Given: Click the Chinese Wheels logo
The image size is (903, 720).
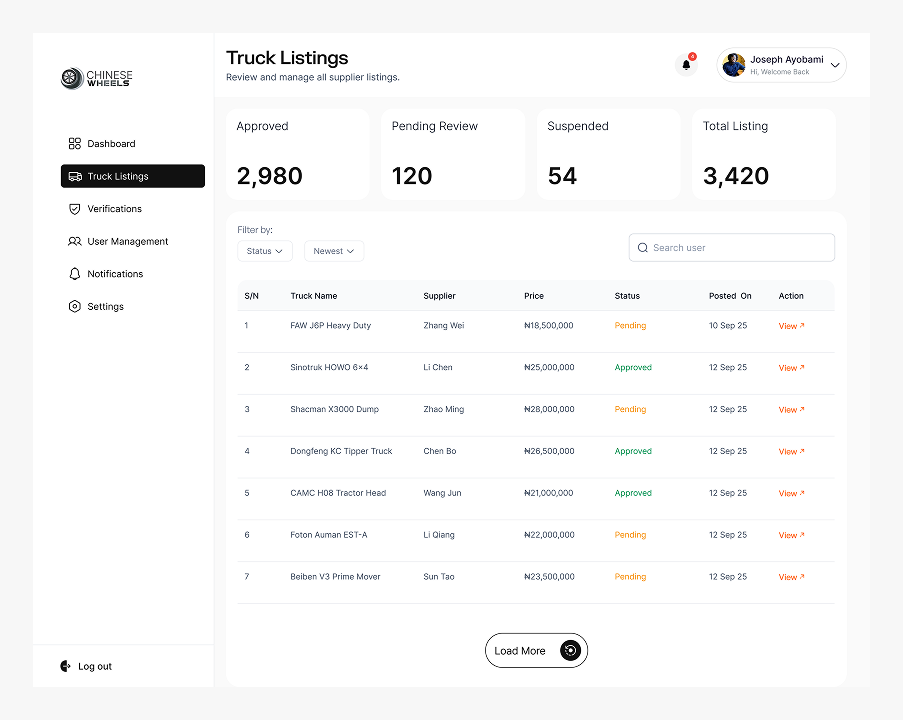Looking at the screenshot, I should pos(97,78).
